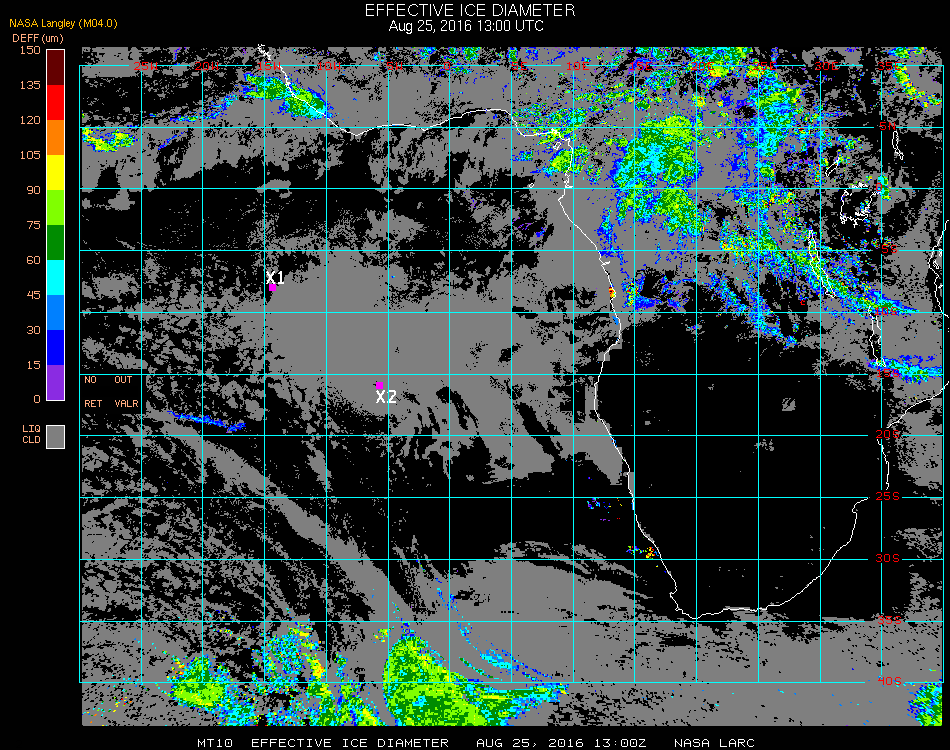
Task: Click the 'OUT VALR' legend label
Action: (126, 391)
